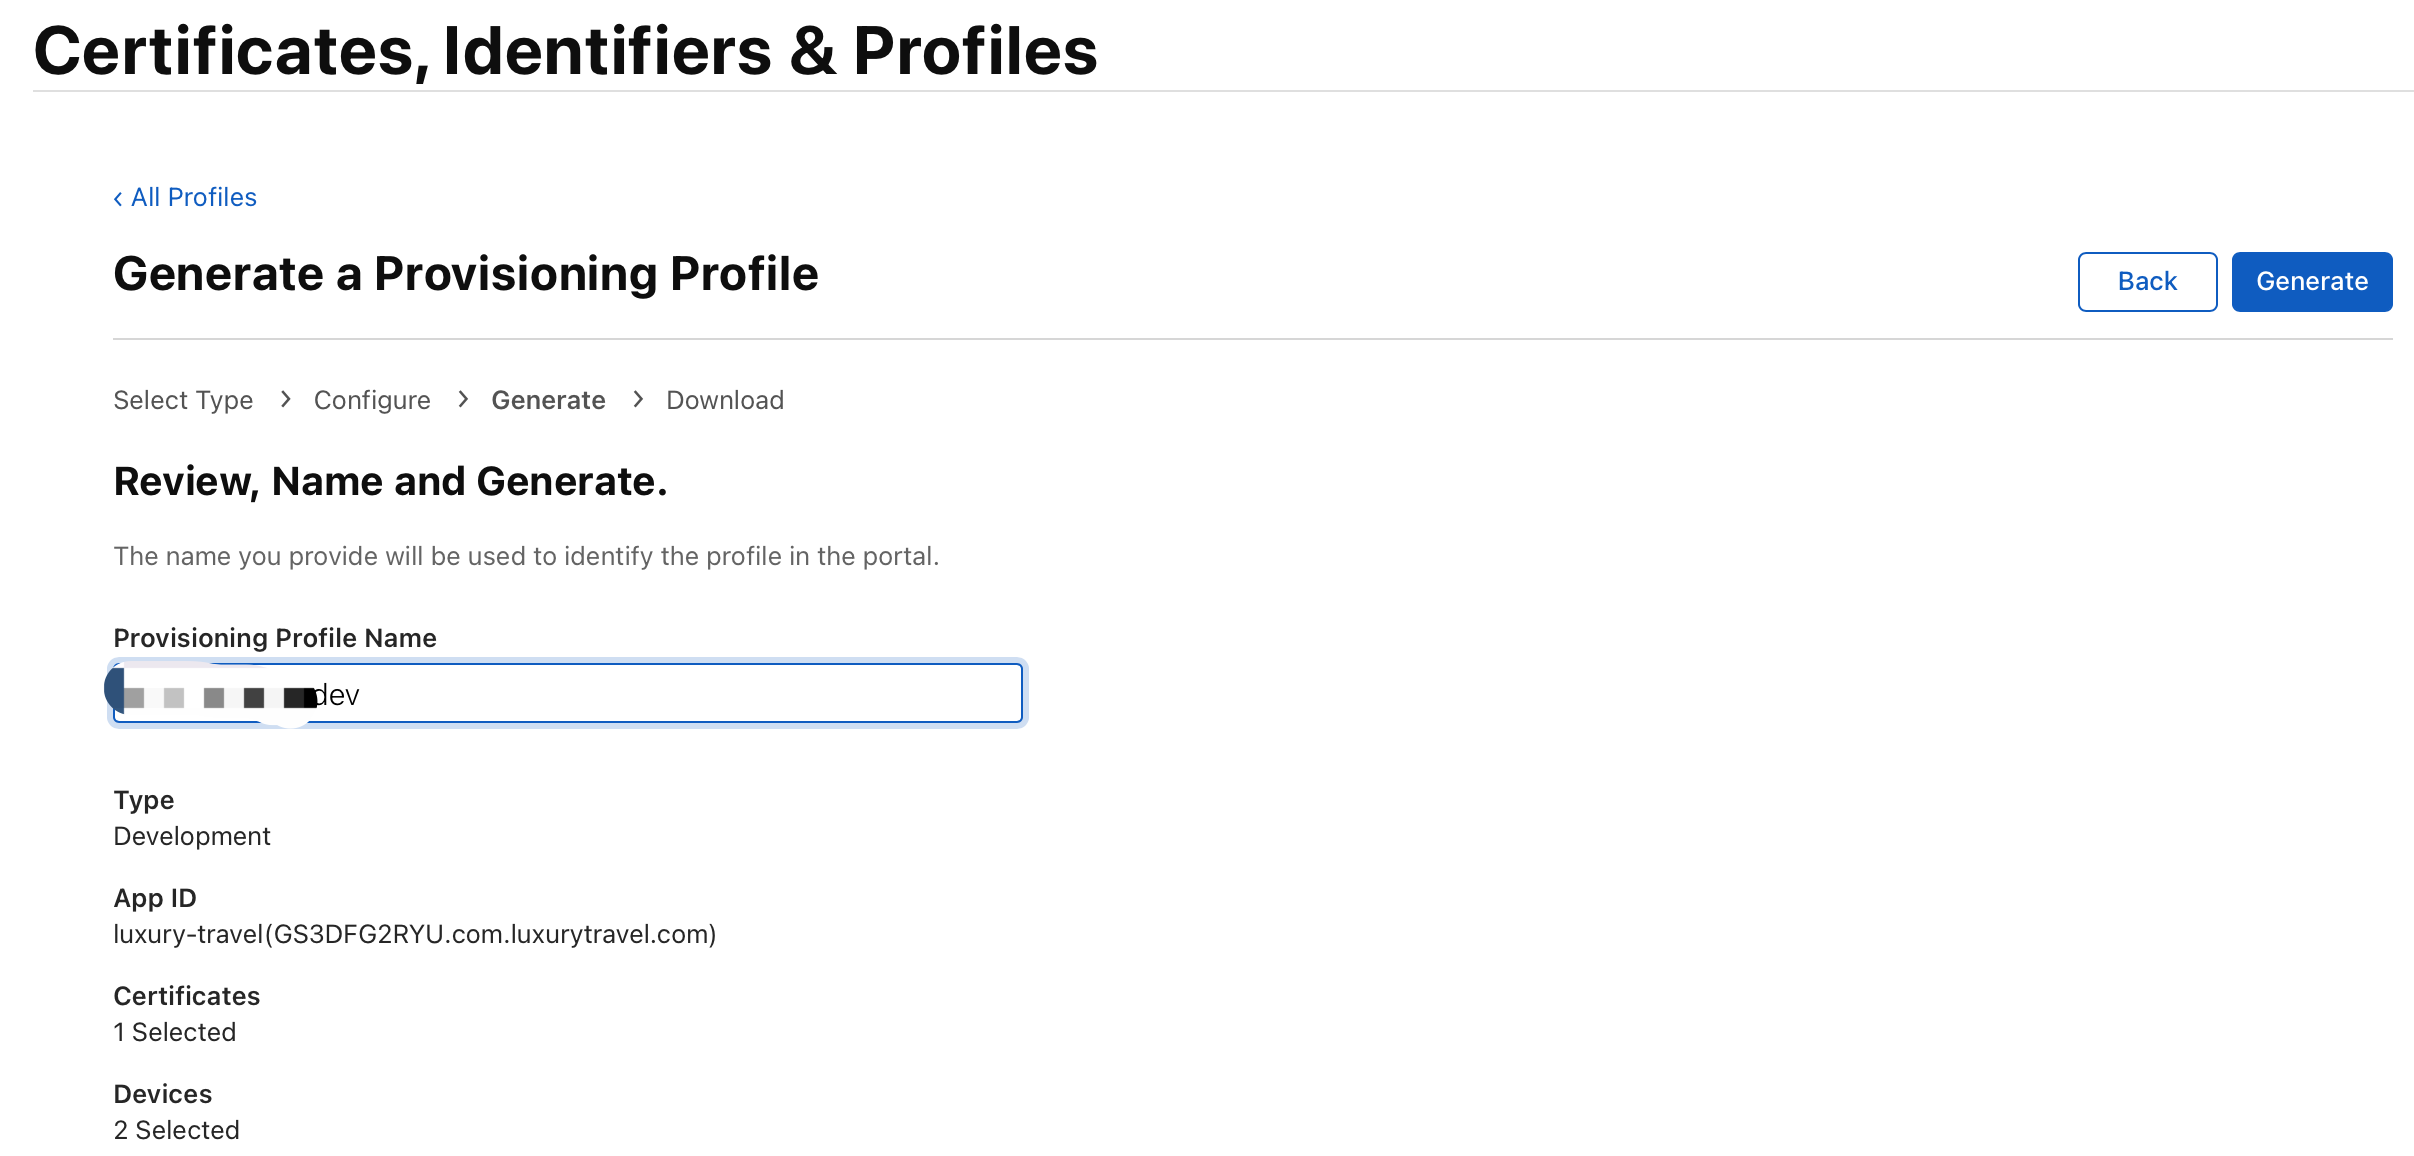Image resolution: width=2414 pixels, height=1156 pixels.
Task: Click chevron between Generate and Download
Action: click(638, 400)
